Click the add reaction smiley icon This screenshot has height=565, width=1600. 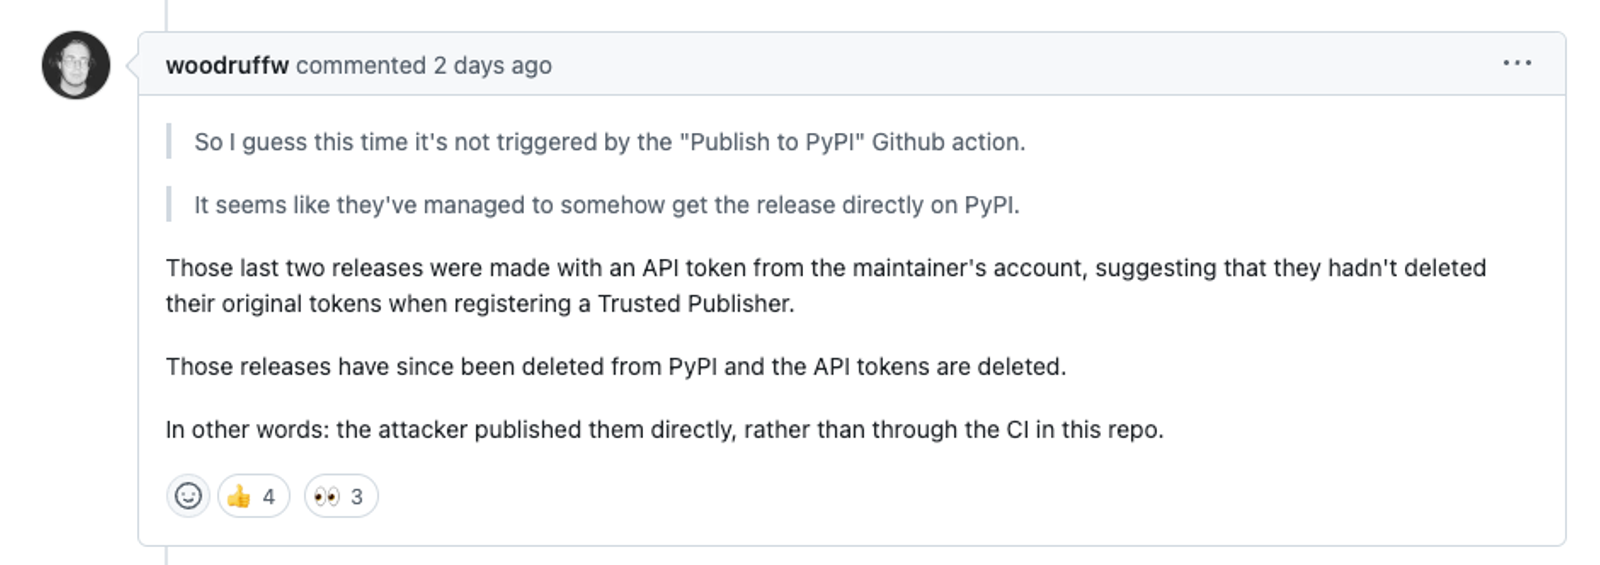188,496
